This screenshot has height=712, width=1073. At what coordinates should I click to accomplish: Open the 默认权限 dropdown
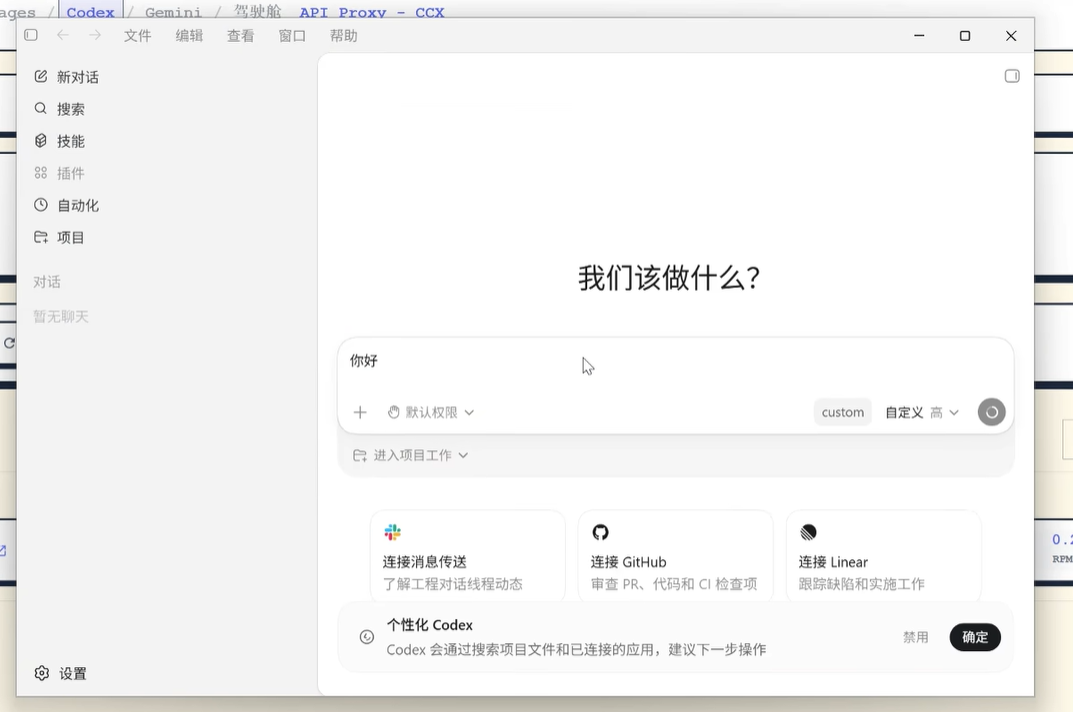click(431, 412)
